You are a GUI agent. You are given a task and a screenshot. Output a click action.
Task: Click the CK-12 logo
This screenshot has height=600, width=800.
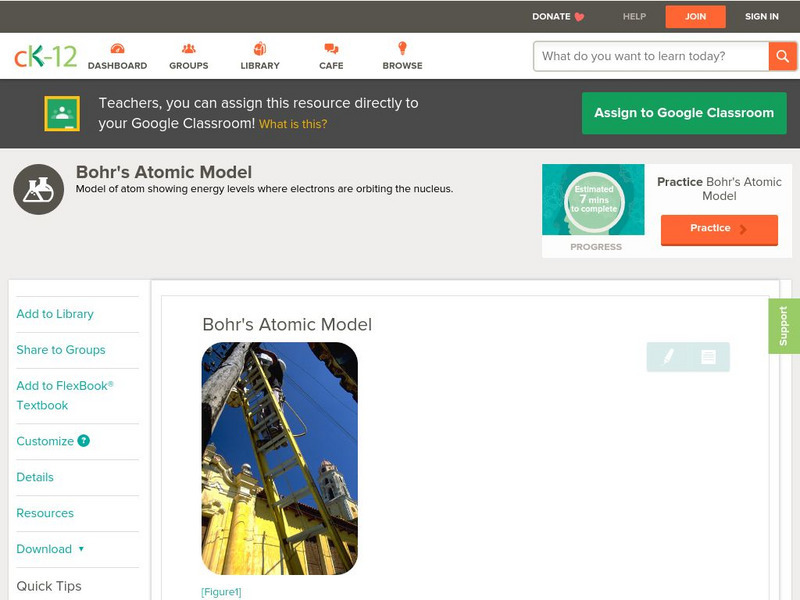(45, 57)
